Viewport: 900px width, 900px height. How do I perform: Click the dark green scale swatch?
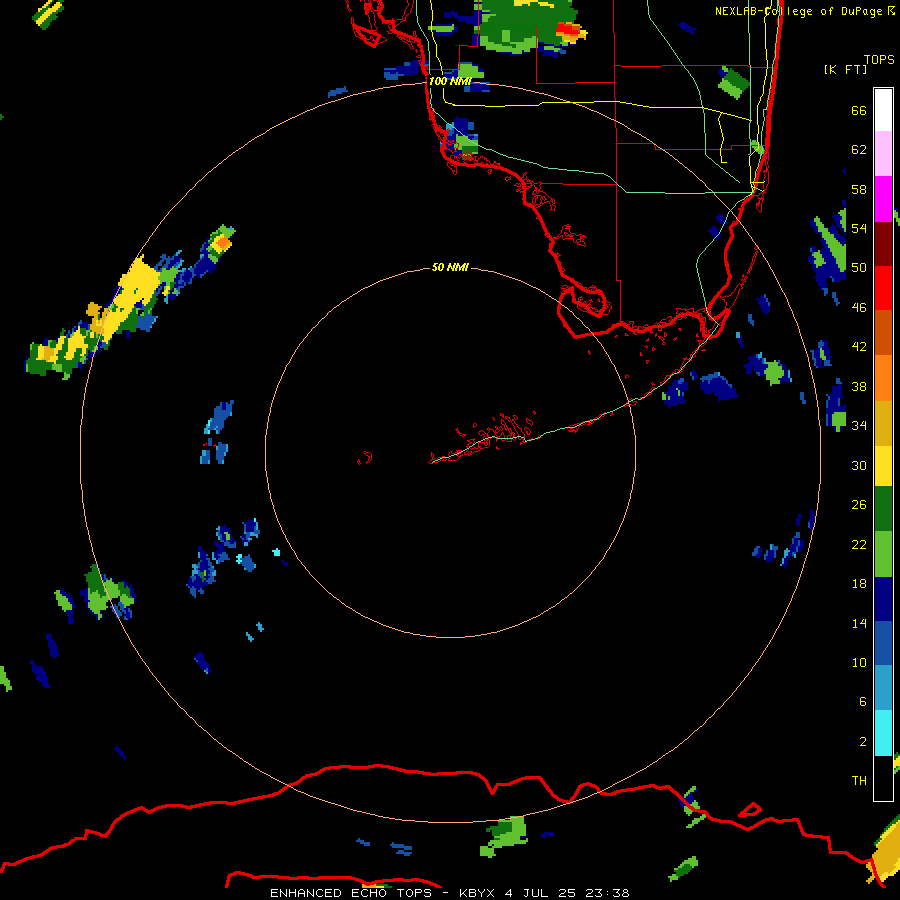[x=883, y=509]
